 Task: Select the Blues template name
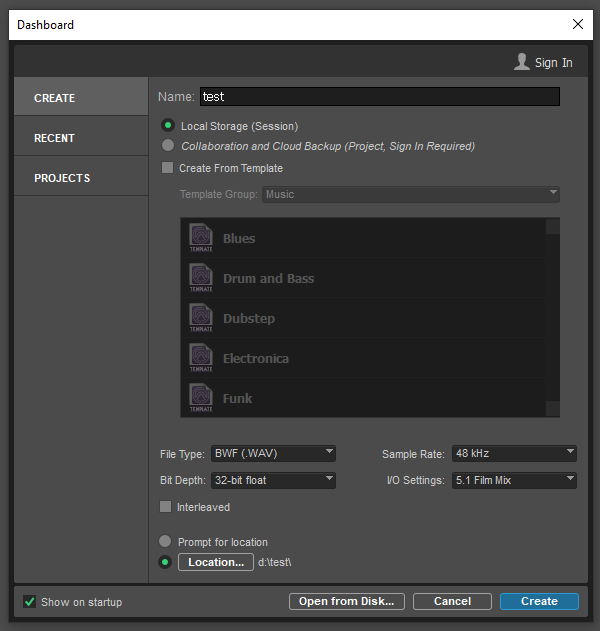239,238
